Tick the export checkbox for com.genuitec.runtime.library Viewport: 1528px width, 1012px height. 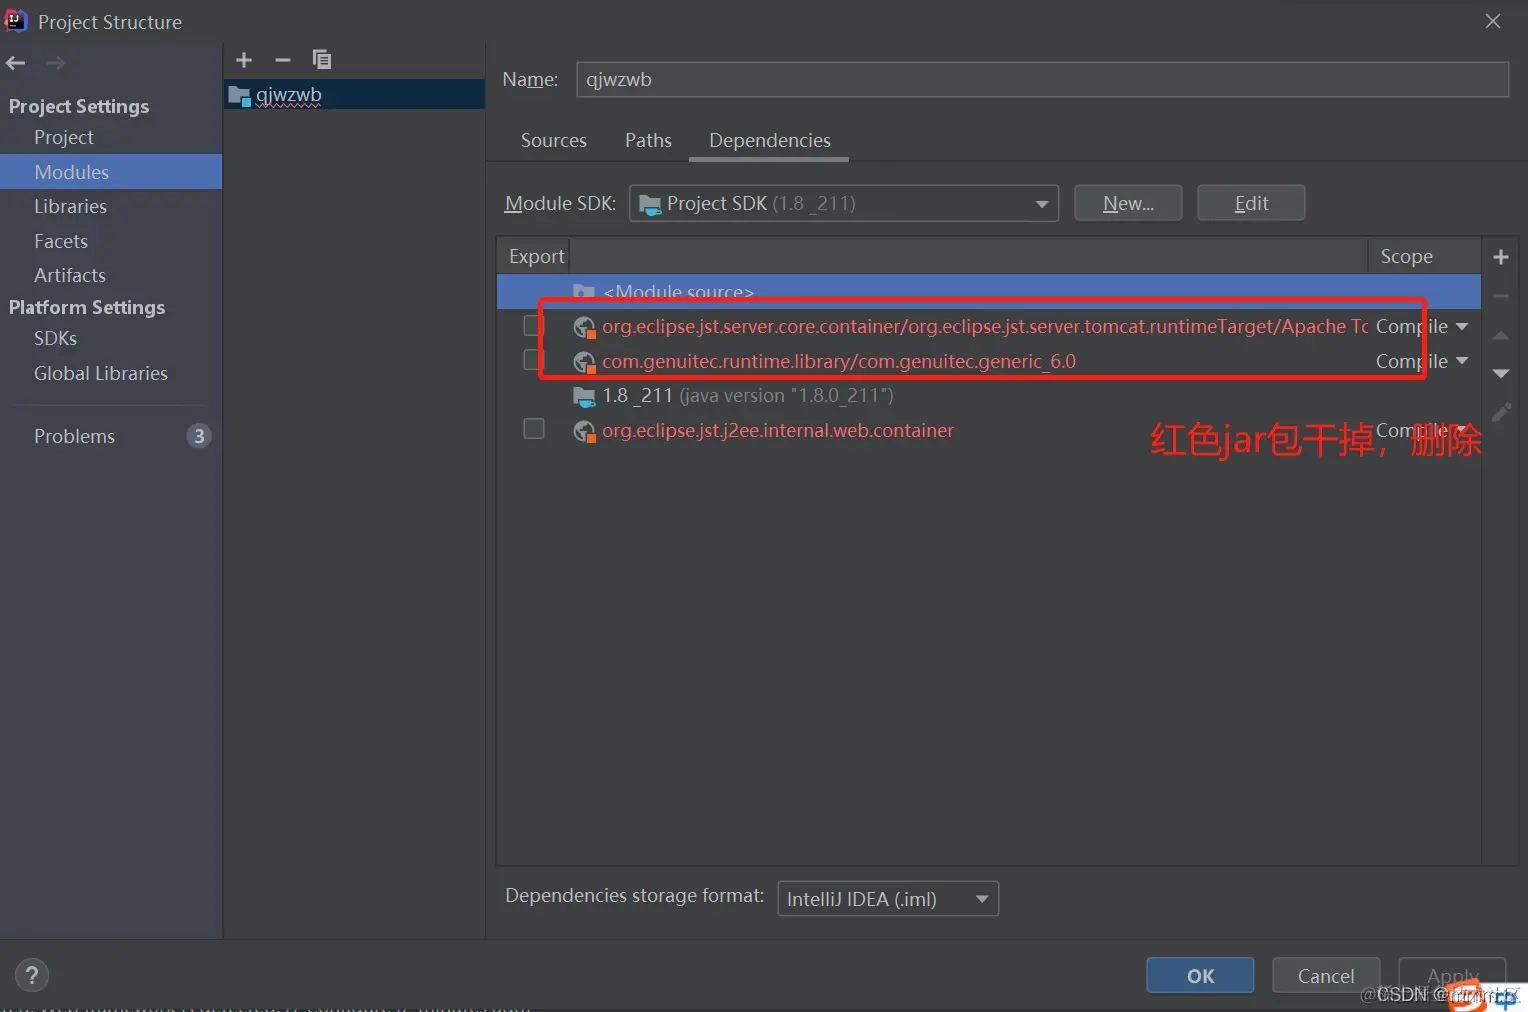[534, 359]
